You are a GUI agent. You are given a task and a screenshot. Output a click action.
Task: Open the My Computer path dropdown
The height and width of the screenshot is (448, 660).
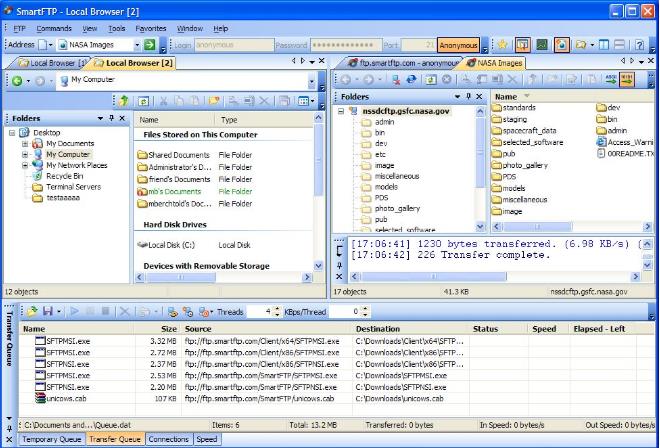point(312,81)
